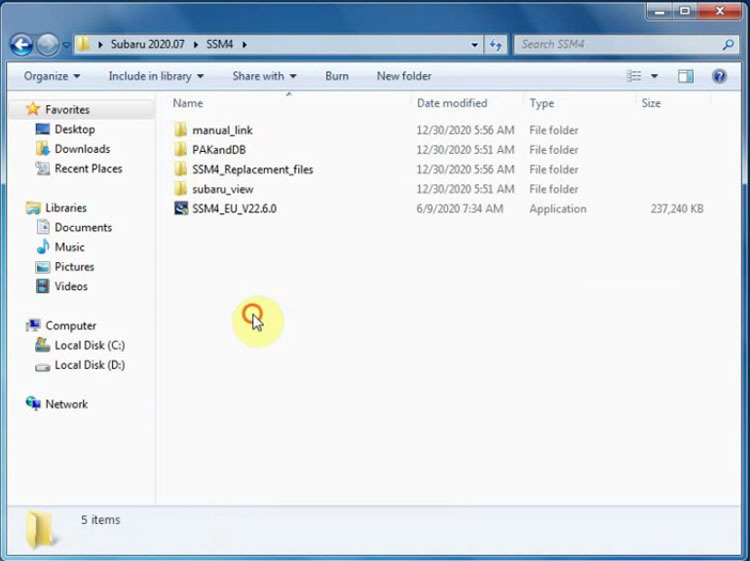Open Desktop in Favorites
The width and height of the screenshot is (750, 561).
tap(75, 129)
